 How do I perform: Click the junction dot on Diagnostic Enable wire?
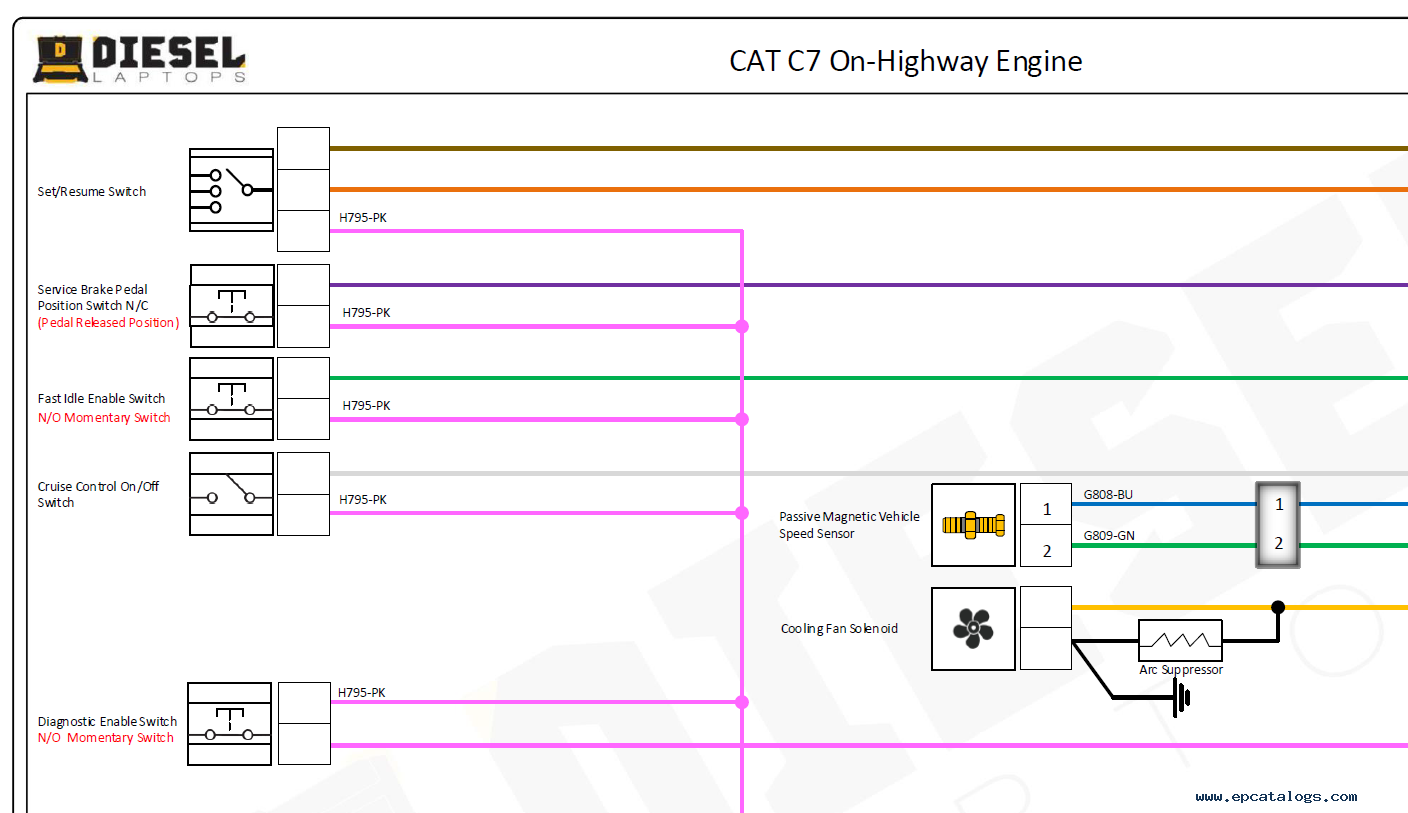click(x=742, y=702)
